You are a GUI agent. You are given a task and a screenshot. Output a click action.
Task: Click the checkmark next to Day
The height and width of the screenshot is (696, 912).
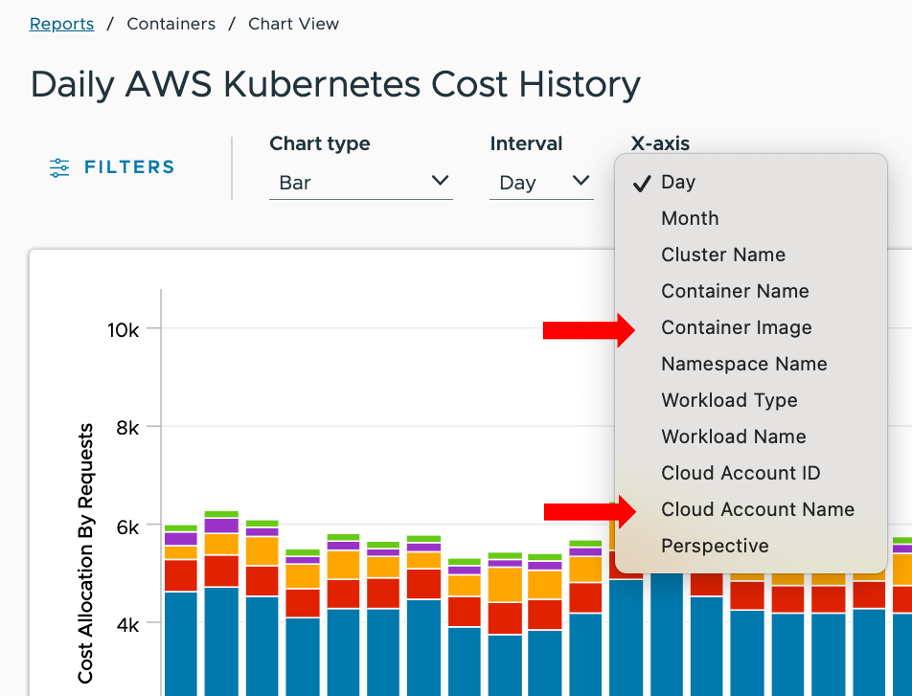641,182
